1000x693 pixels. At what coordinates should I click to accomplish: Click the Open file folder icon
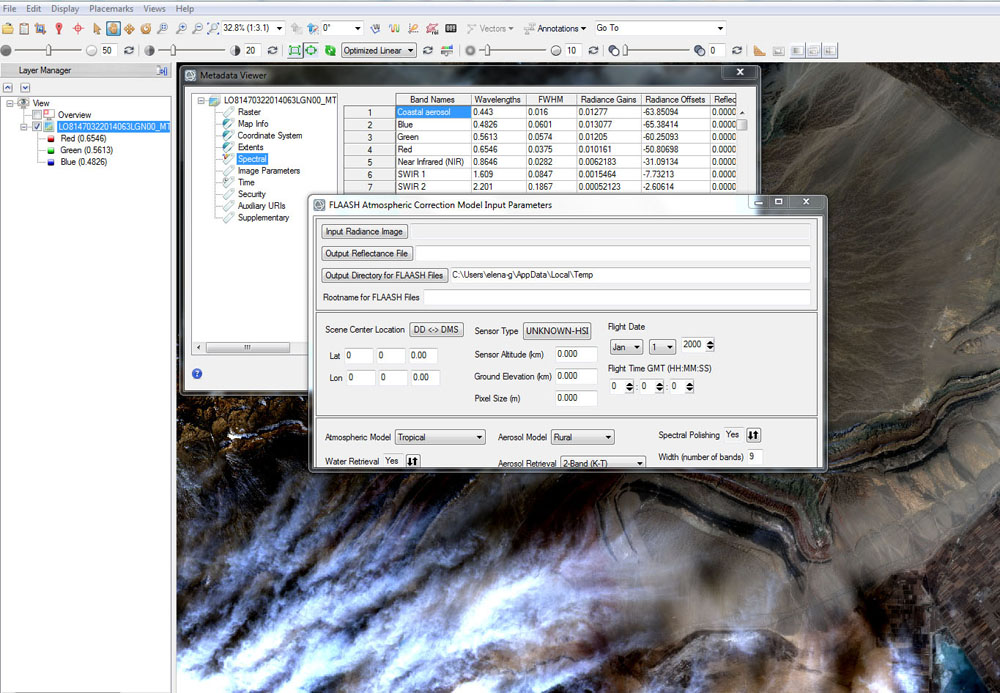pos(7,28)
